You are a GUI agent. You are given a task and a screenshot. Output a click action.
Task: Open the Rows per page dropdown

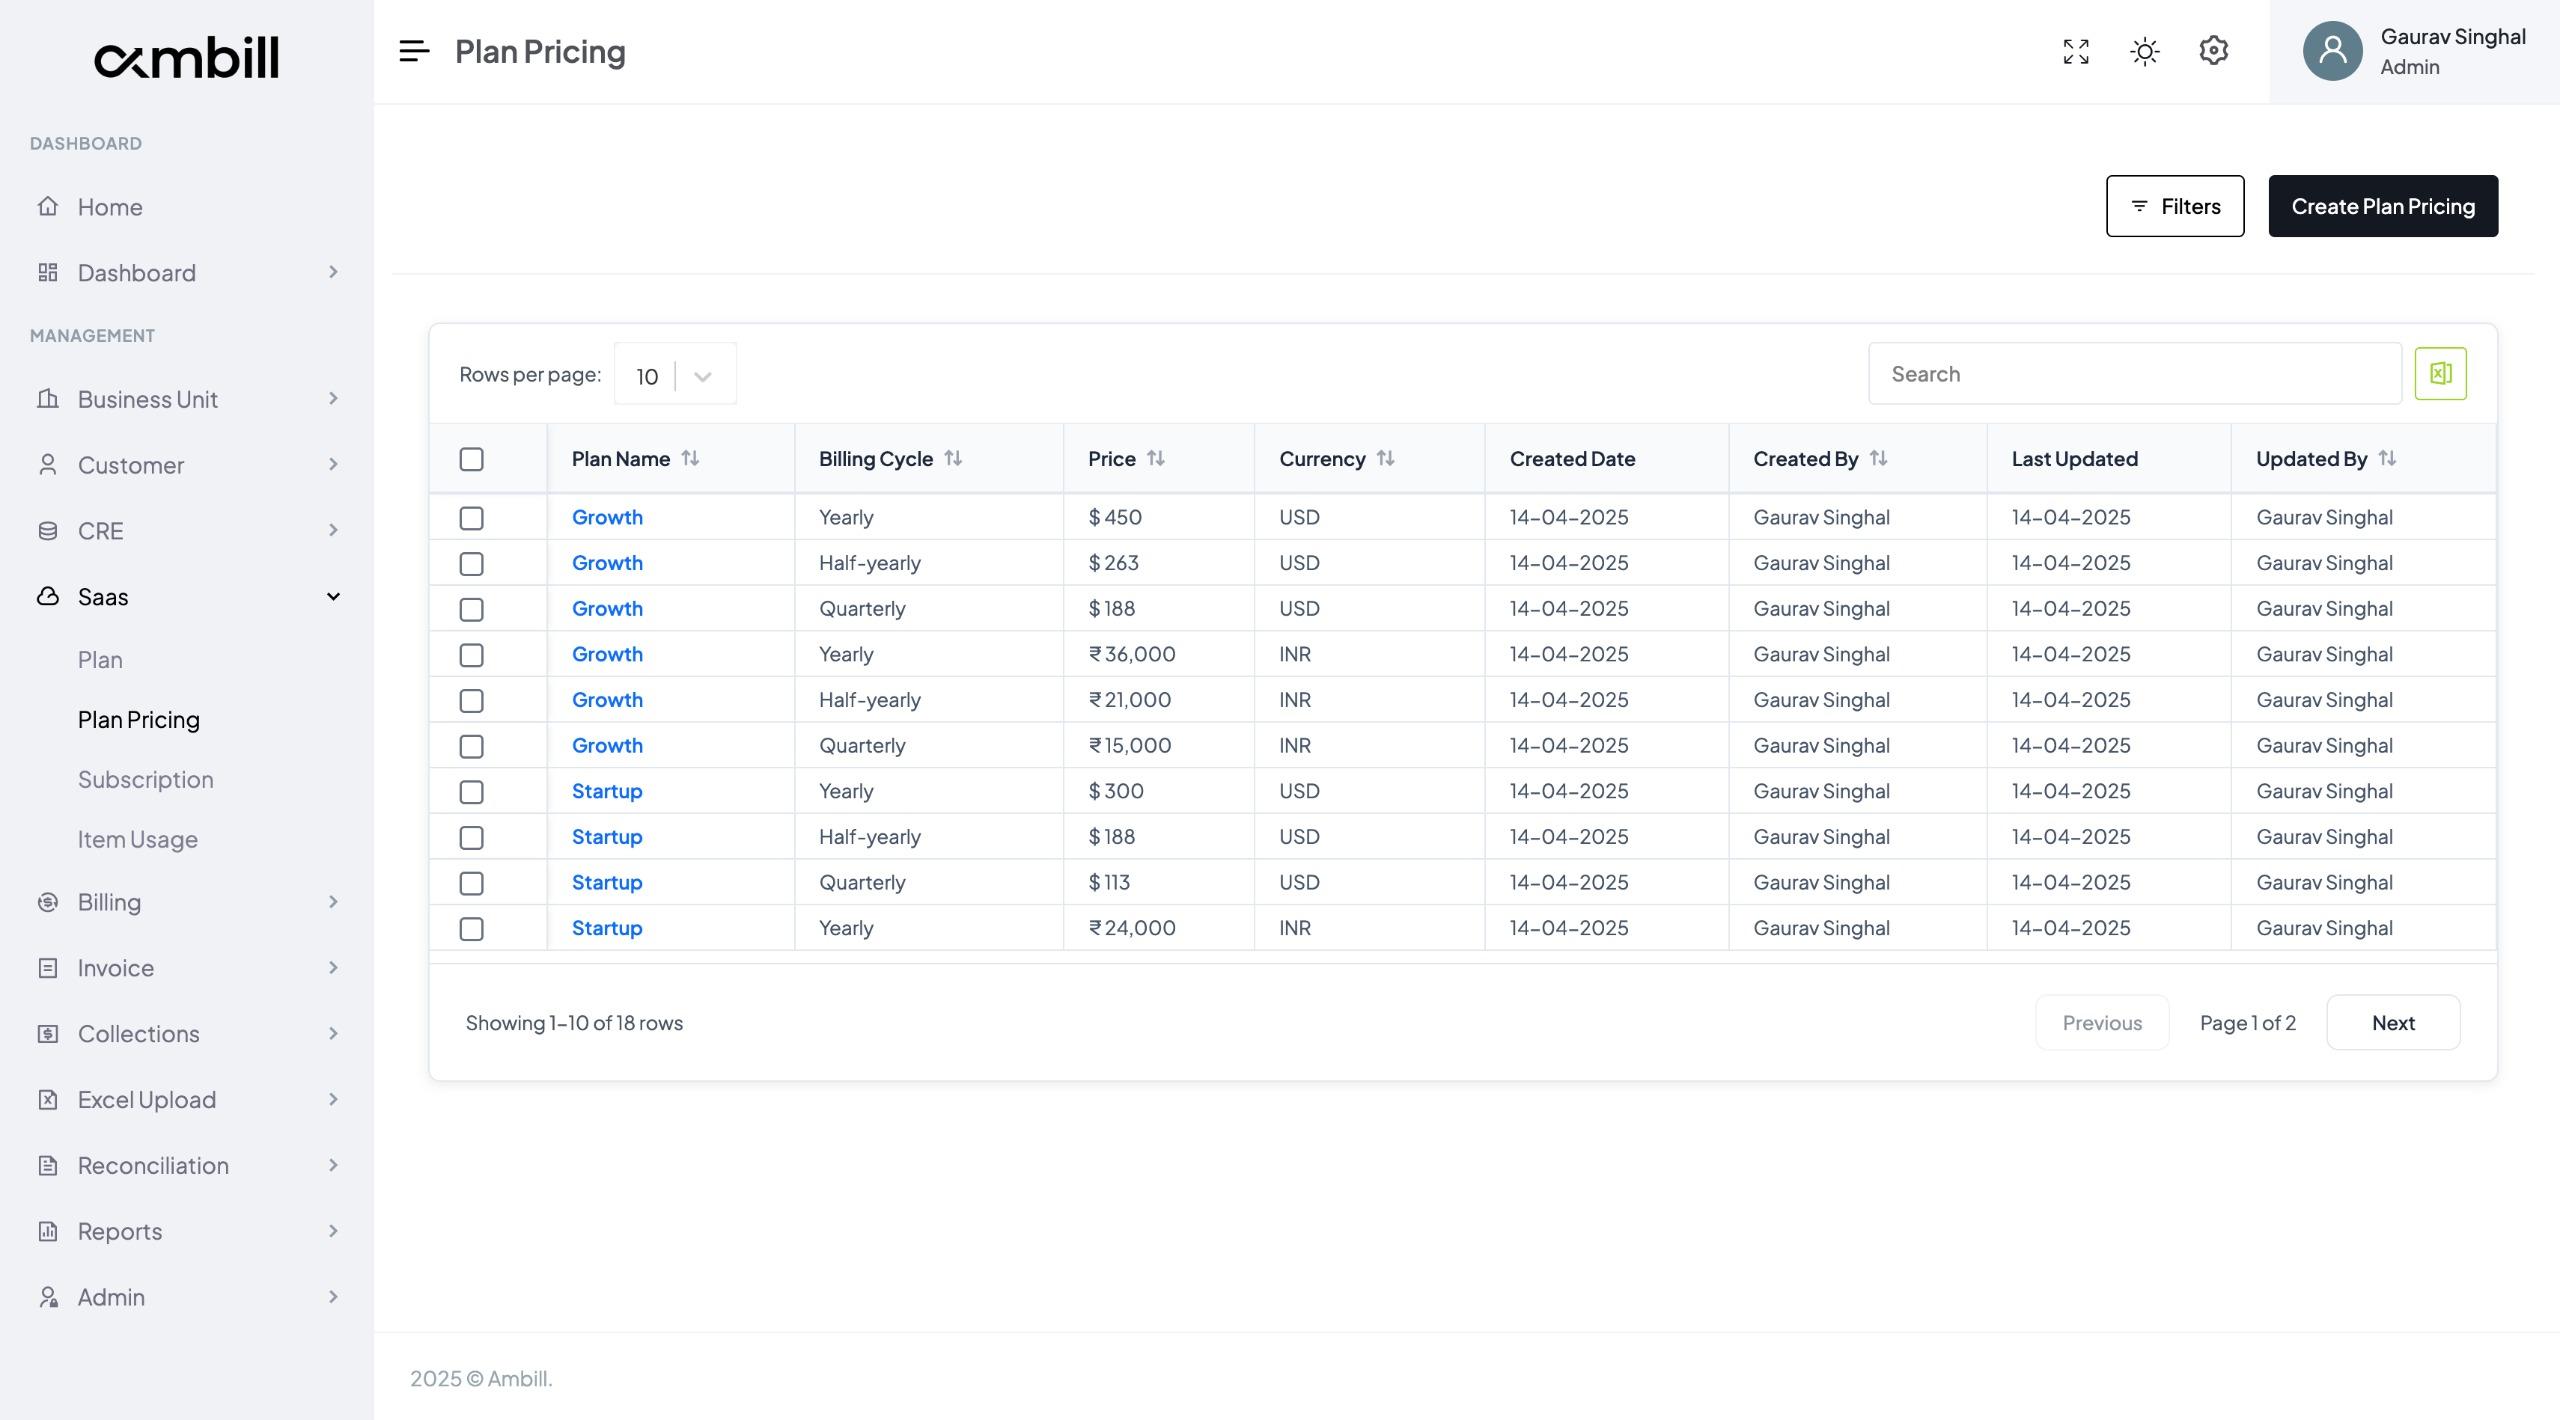click(x=674, y=373)
